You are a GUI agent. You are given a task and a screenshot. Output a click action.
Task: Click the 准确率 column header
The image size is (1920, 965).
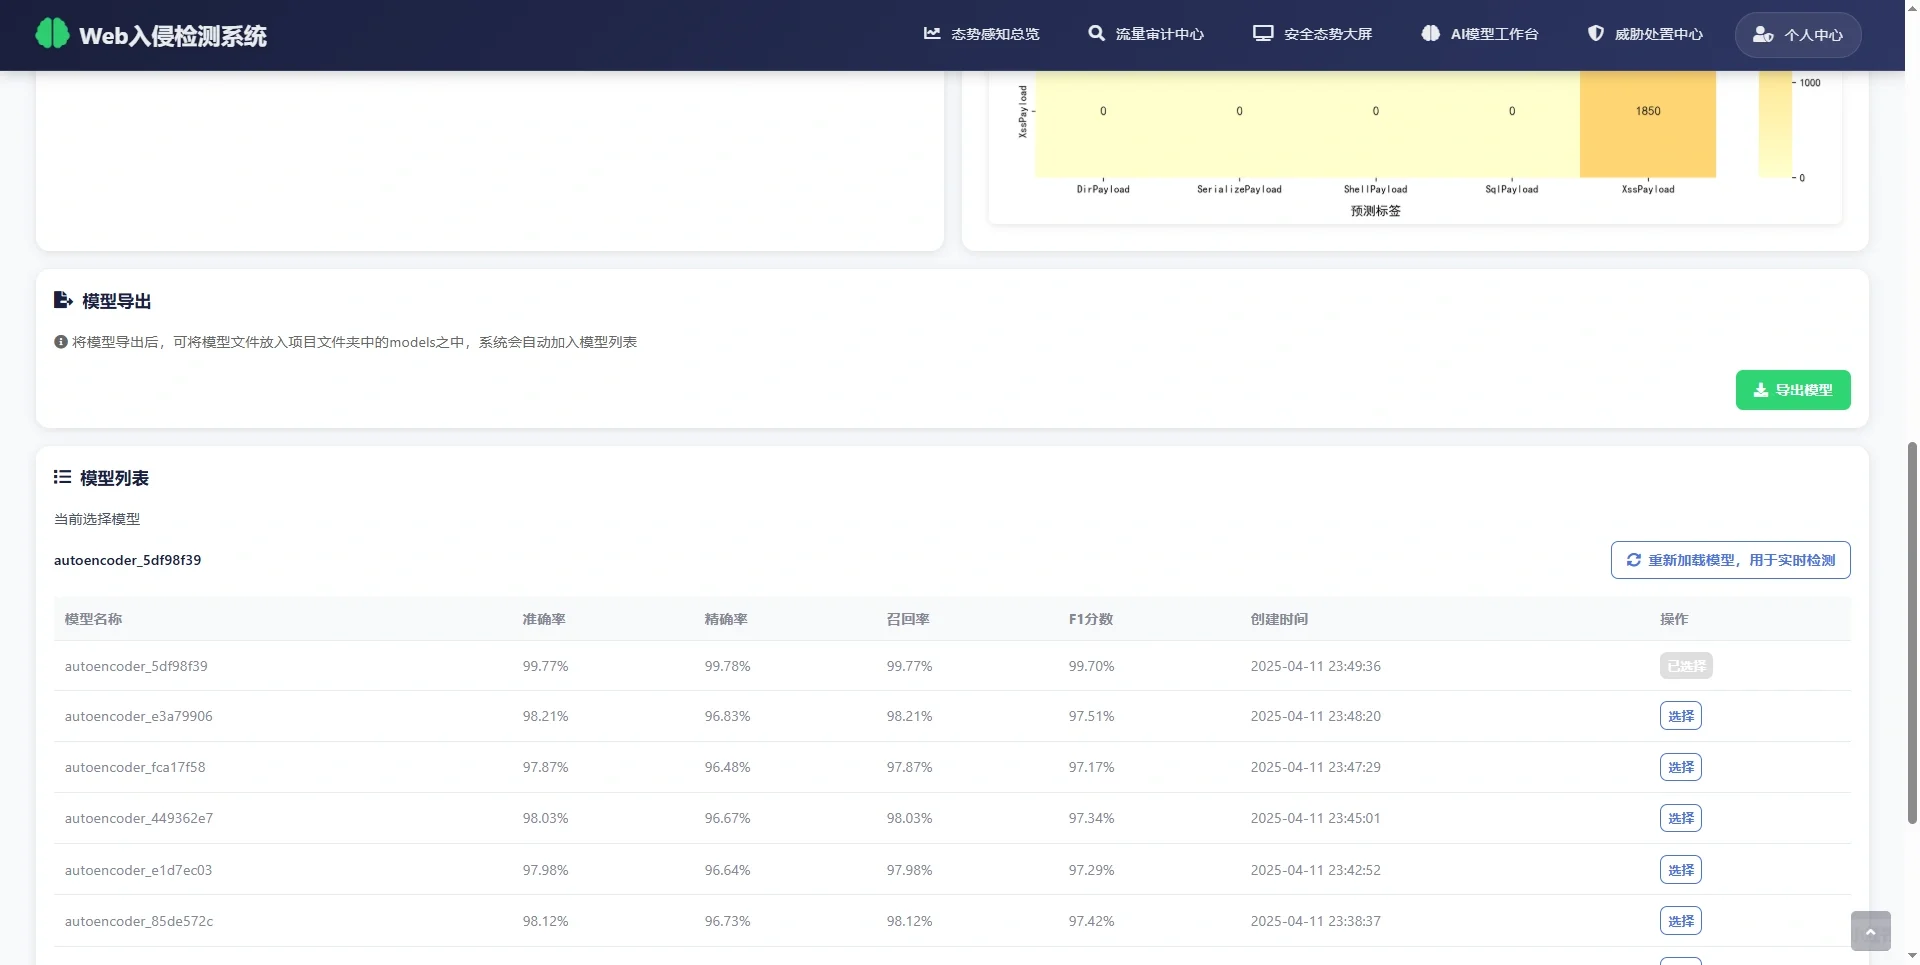click(x=544, y=619)
